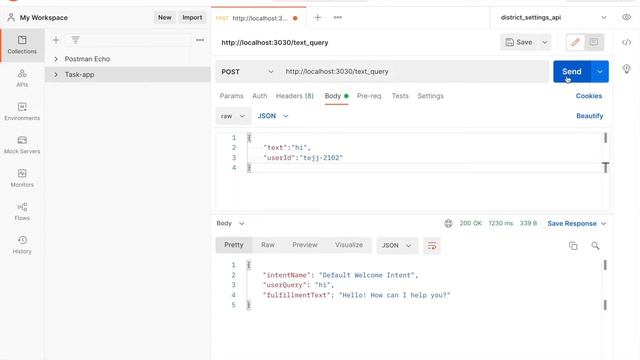This screenshot has width=640, height=360.
Task: Open the request body JSON format dropdown
Action: tap(273, 116)
